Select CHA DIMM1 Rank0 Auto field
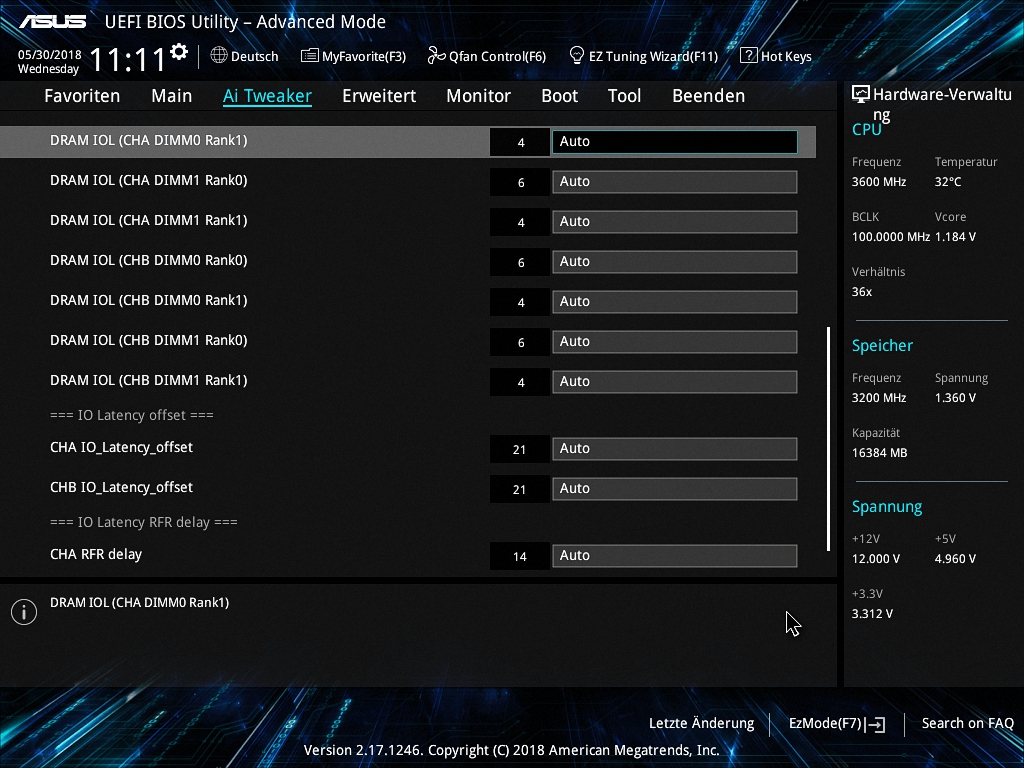The image size is (1024, 768). pos(675,182)
